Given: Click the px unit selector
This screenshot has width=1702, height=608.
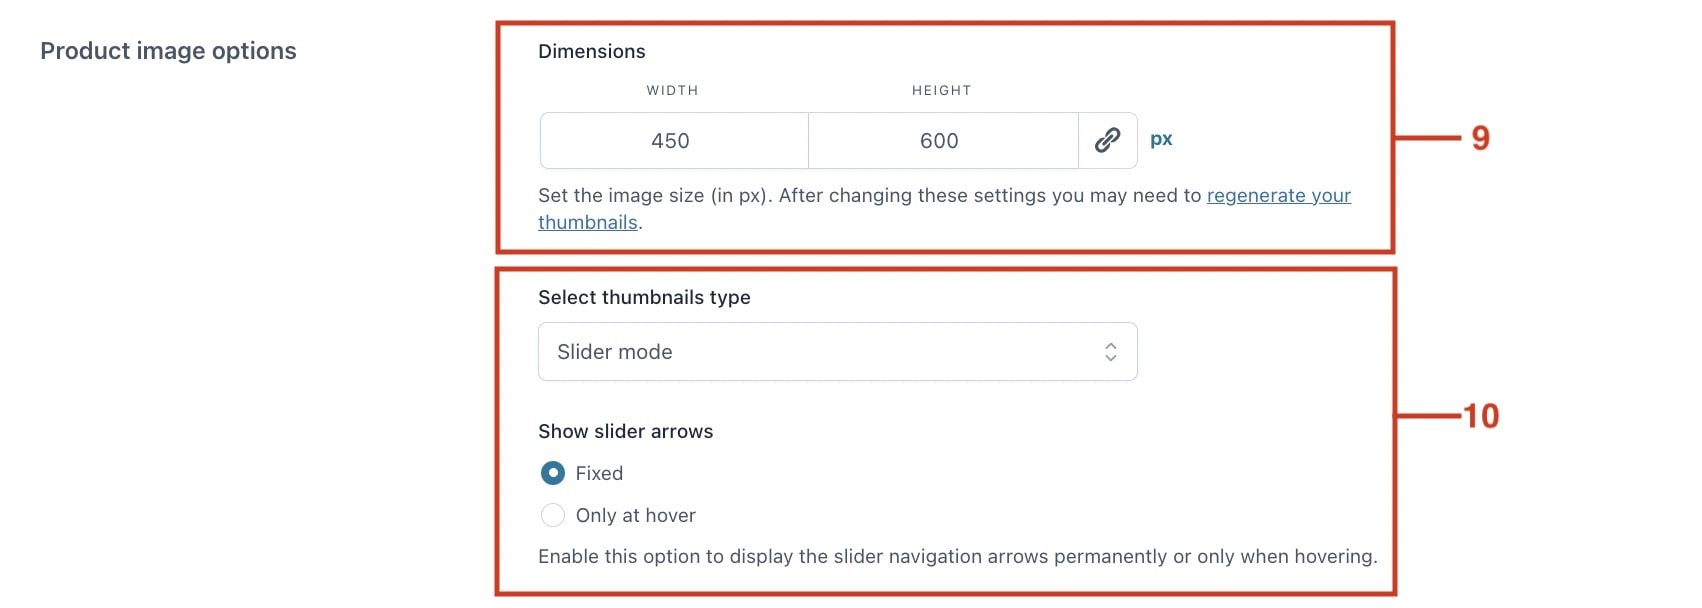Looking at the screenshot, I should tap(1161, 139).
